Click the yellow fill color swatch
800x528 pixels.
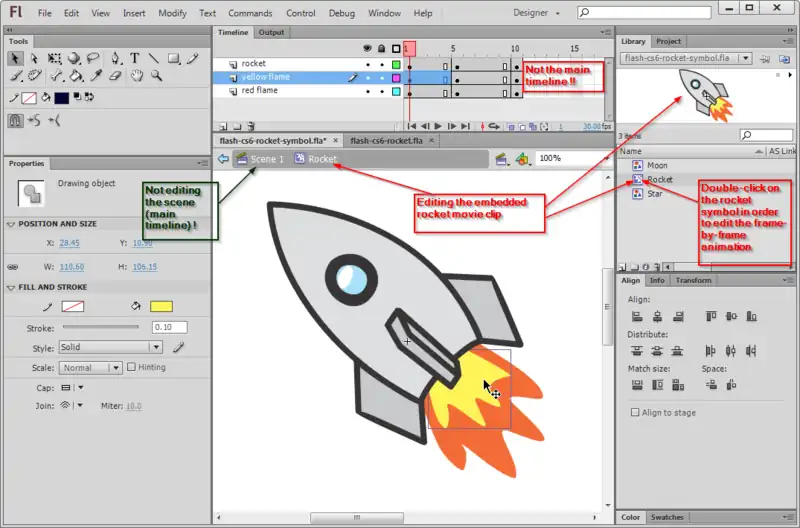pyautogui.click(x=162, y=306)
